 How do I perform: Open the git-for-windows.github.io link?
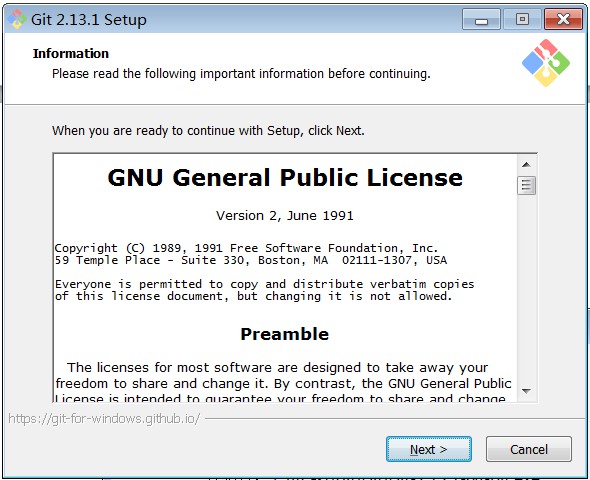[104, 418]
